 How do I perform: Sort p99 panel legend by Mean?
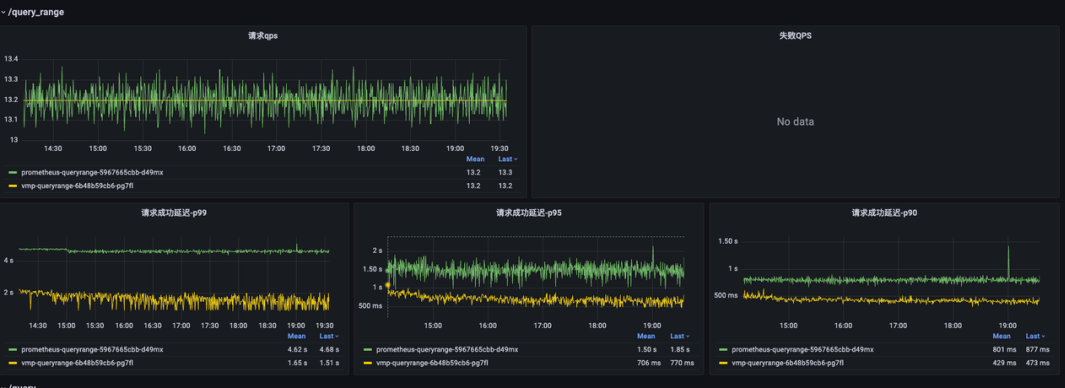[297, 336]
